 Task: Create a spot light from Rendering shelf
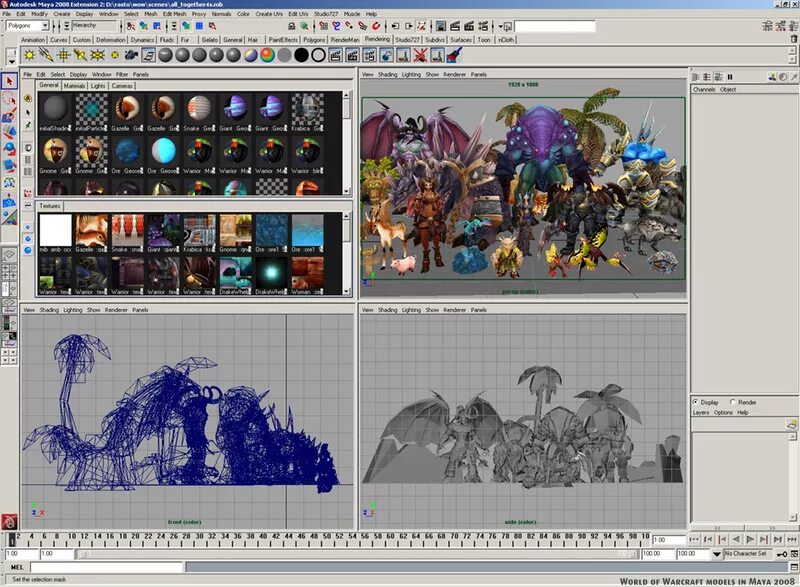pyautogui.click(x=80, y=55)
